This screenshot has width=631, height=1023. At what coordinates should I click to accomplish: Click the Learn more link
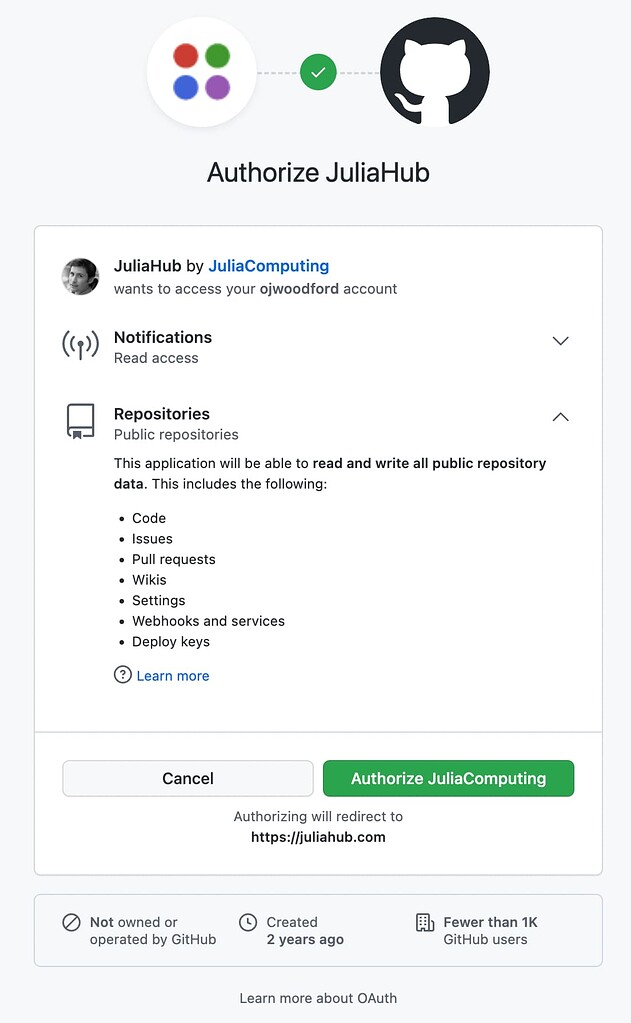tap(172, 675)
